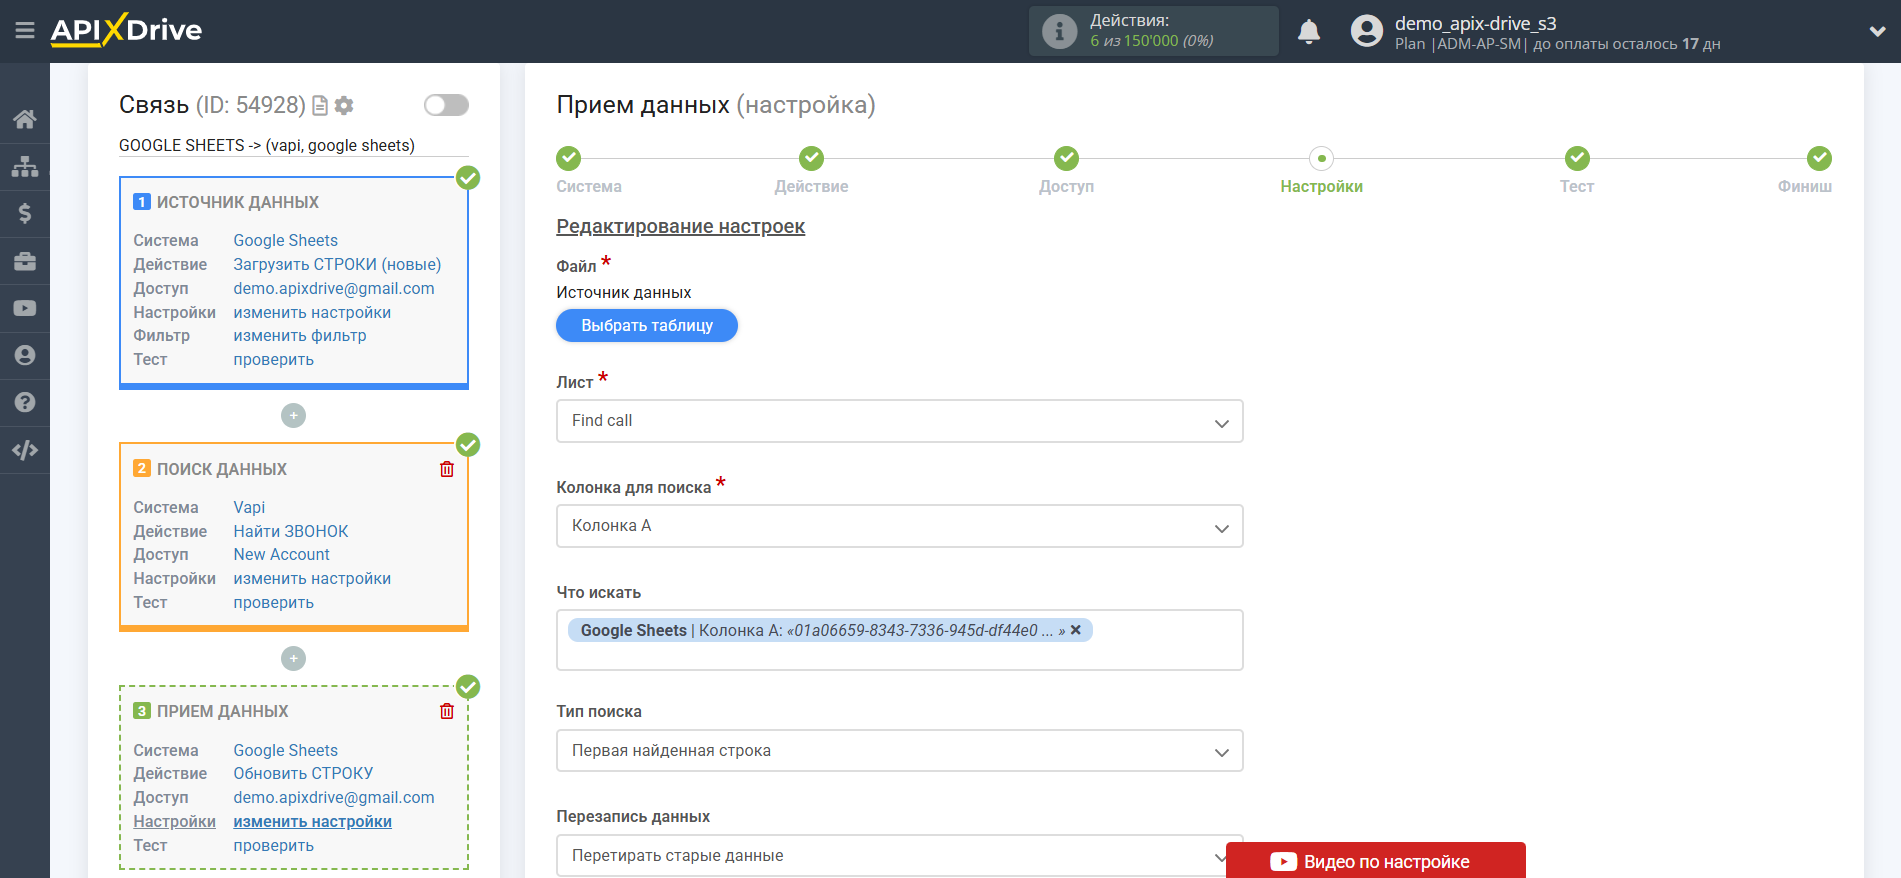Click the Vapi system link
This screenshot has width=1901, height=878.
[x=249, y=507]
